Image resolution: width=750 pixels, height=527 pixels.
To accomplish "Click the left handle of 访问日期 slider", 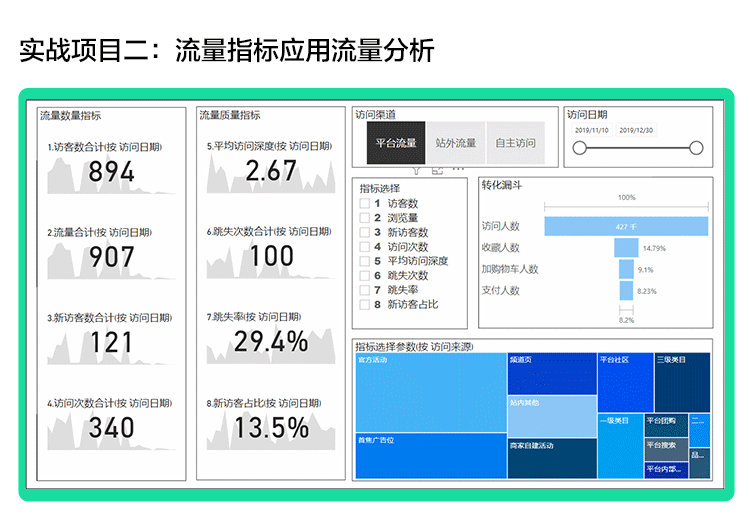I will click(578, 148).
